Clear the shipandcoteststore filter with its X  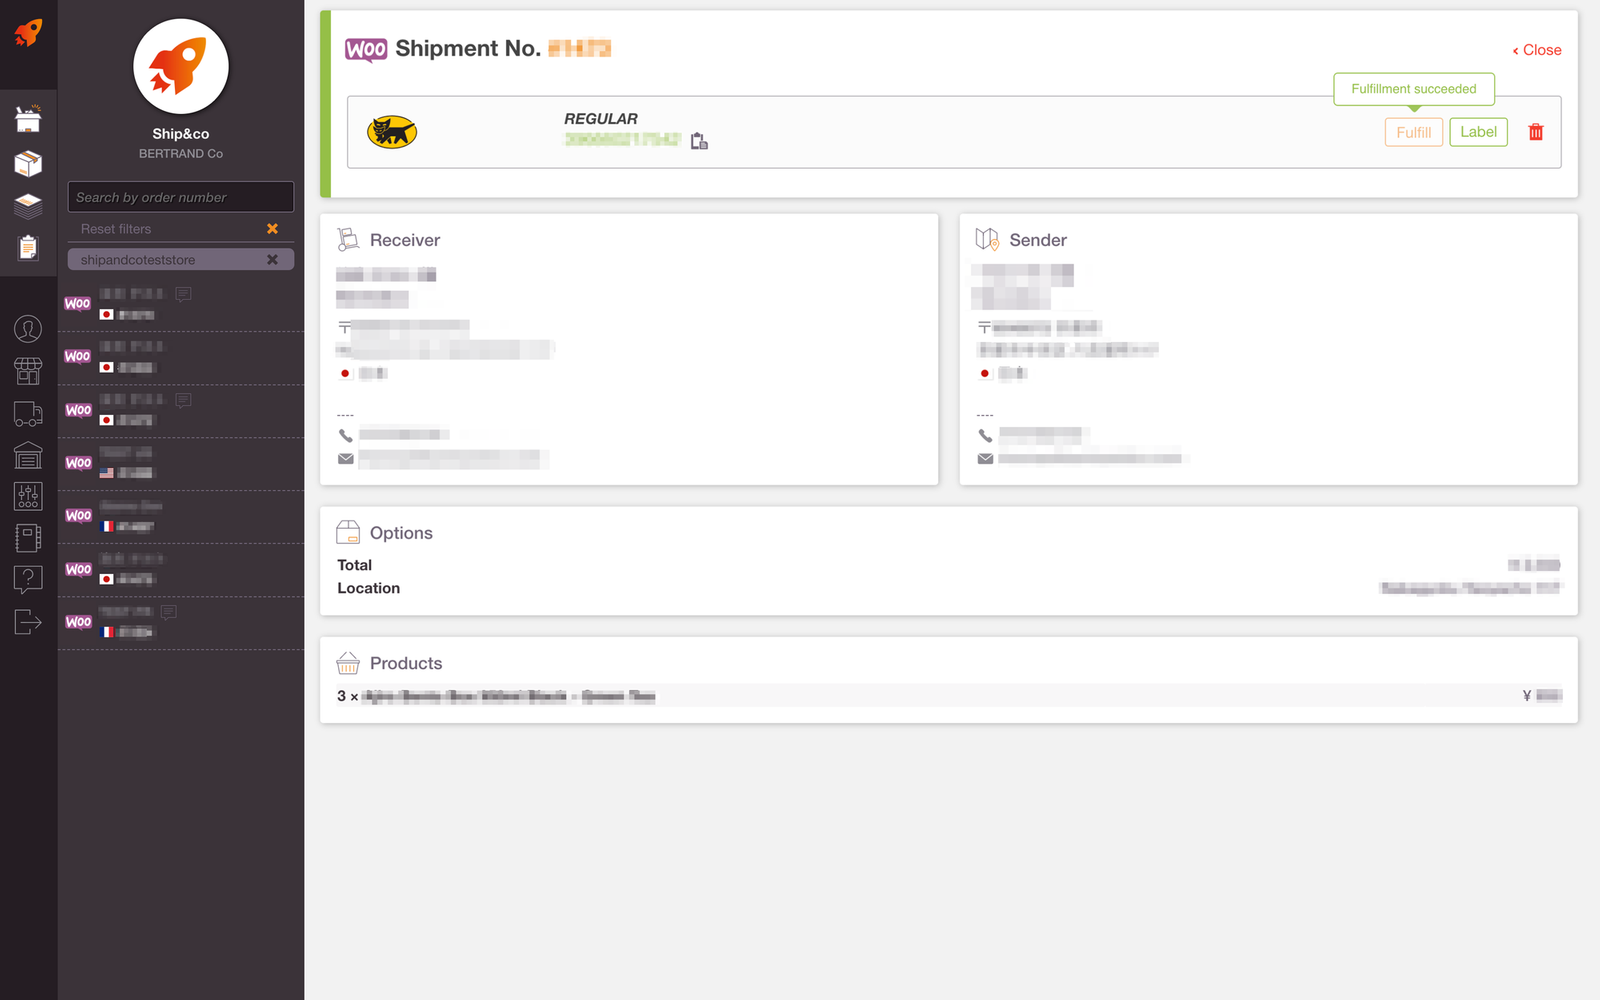pos(272,259)
